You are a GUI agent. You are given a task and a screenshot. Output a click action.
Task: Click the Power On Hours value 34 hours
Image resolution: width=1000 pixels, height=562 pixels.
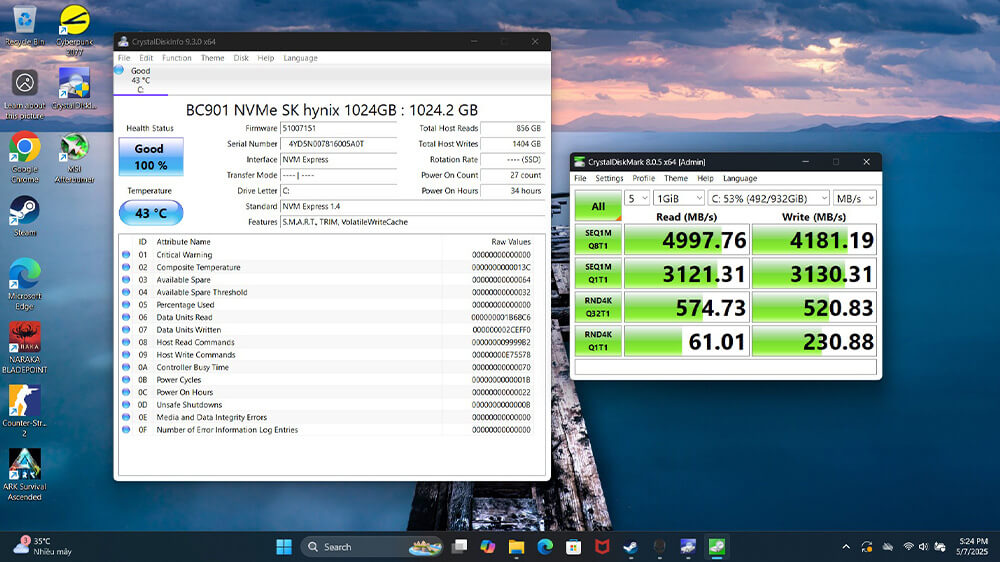click(x=512, y=191)
